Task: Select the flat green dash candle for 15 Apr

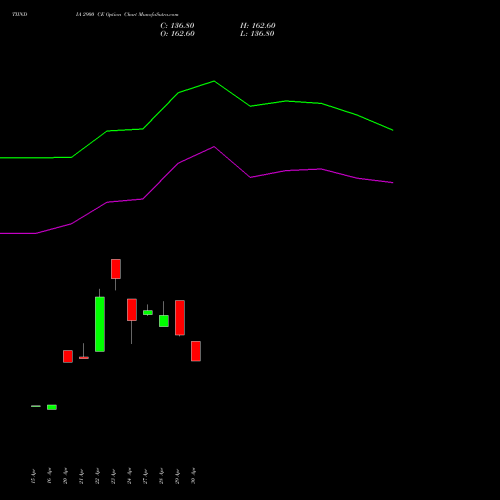Action: (36, 406)
